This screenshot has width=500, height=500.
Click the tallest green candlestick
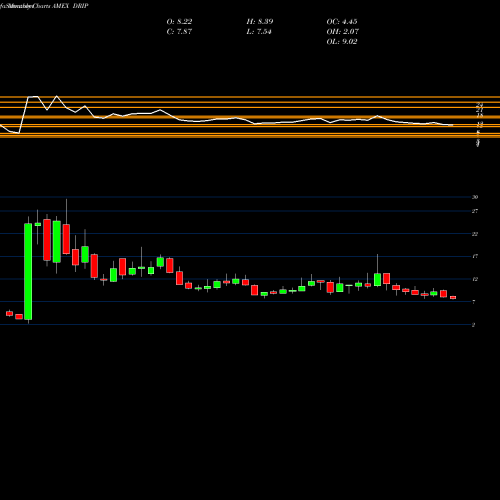click(x=28, y=272)
